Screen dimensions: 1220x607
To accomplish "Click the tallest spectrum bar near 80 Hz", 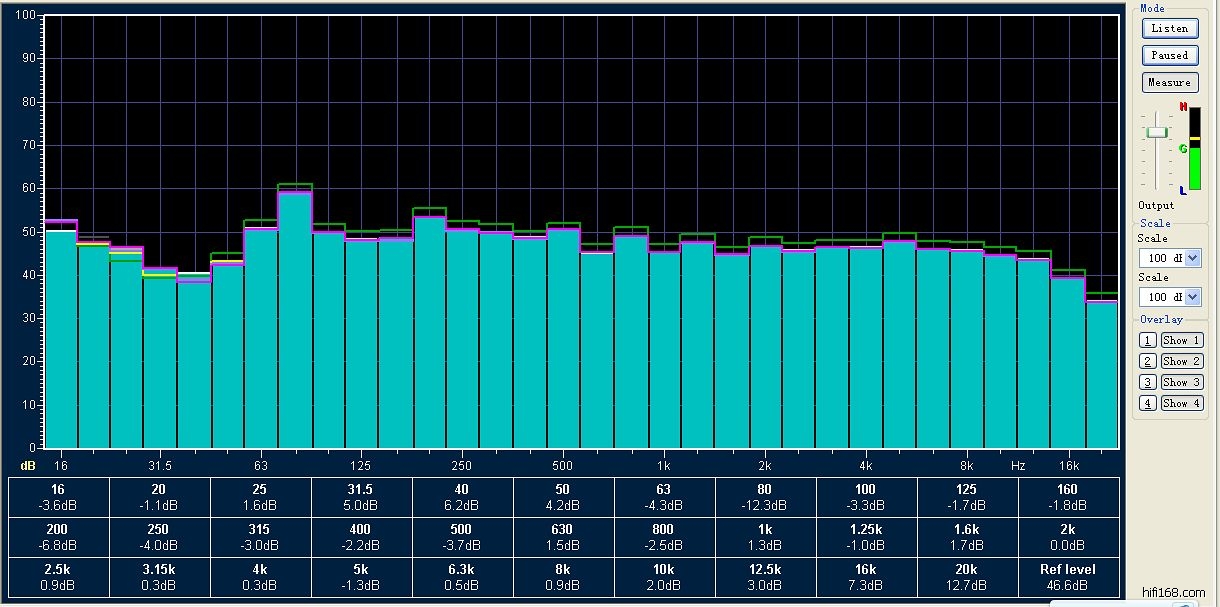I will (x=295, y=320).
